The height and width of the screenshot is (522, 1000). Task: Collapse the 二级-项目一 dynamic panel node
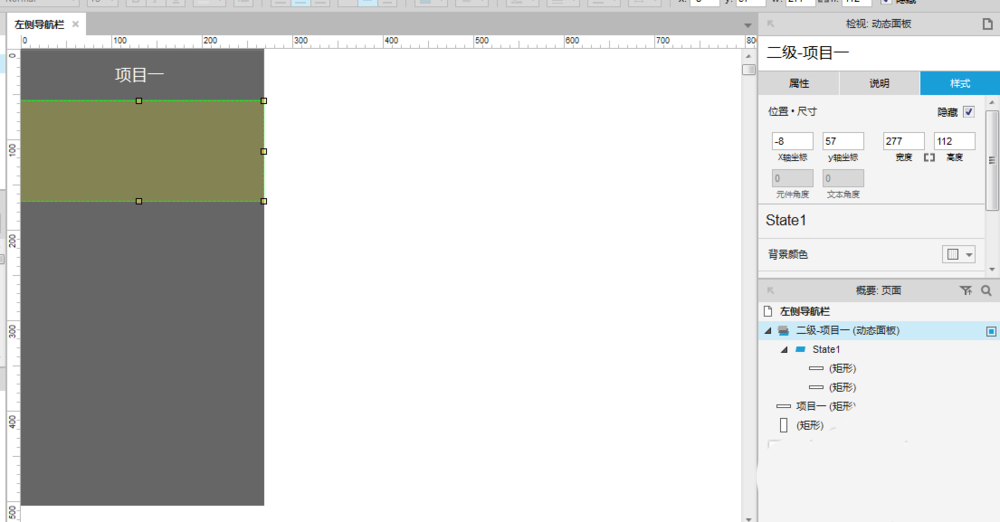click(768, 331)
